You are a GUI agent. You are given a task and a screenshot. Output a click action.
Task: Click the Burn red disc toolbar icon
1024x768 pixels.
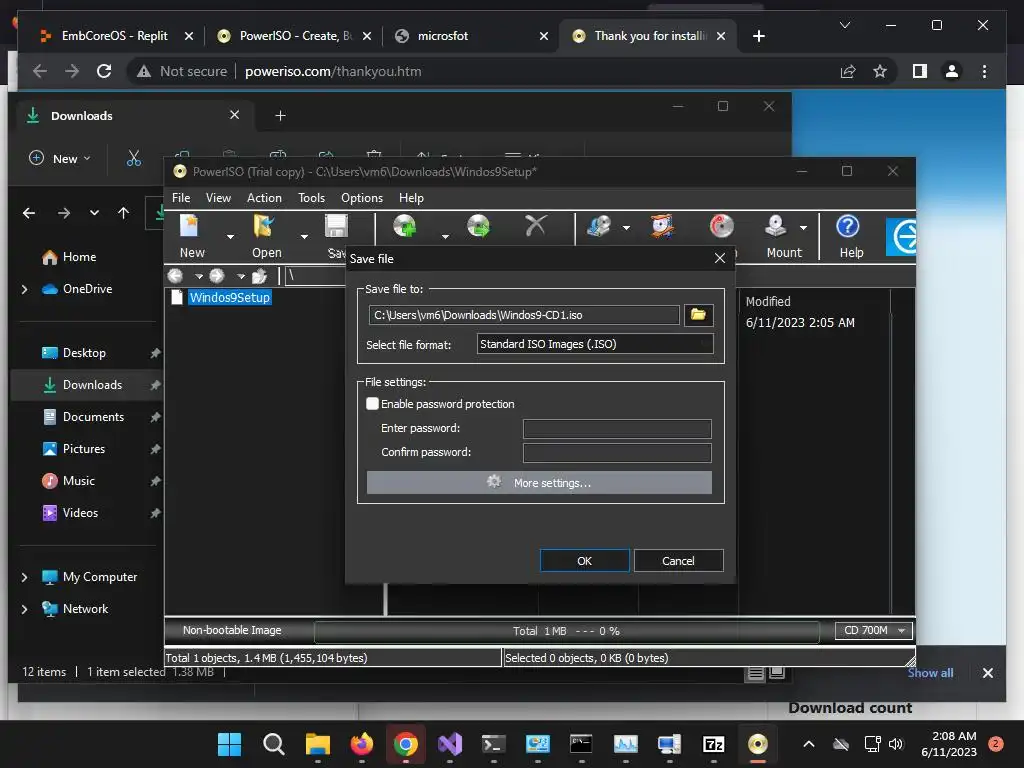click(x=722, y=227)
